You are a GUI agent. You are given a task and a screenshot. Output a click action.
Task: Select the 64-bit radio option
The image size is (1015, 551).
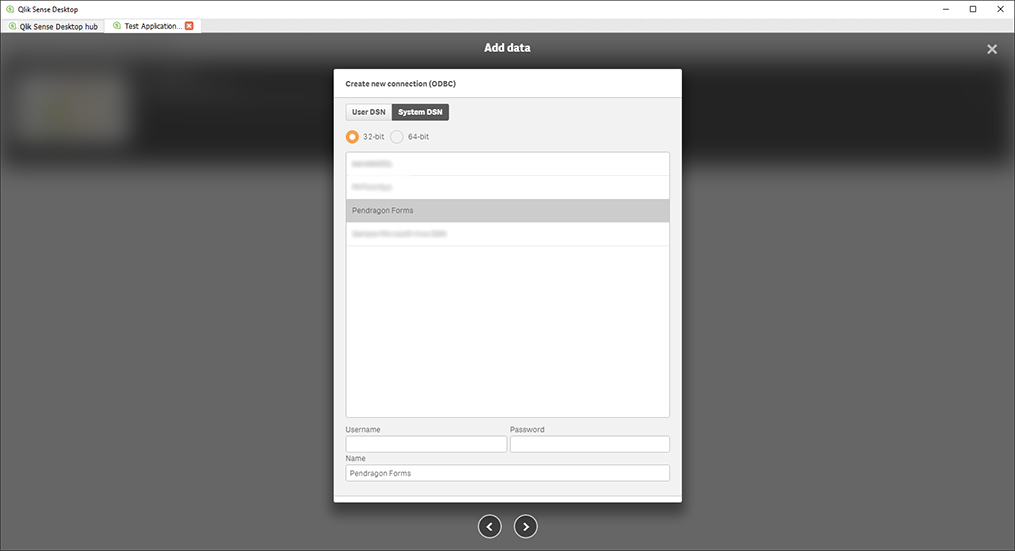pos(397,137)
